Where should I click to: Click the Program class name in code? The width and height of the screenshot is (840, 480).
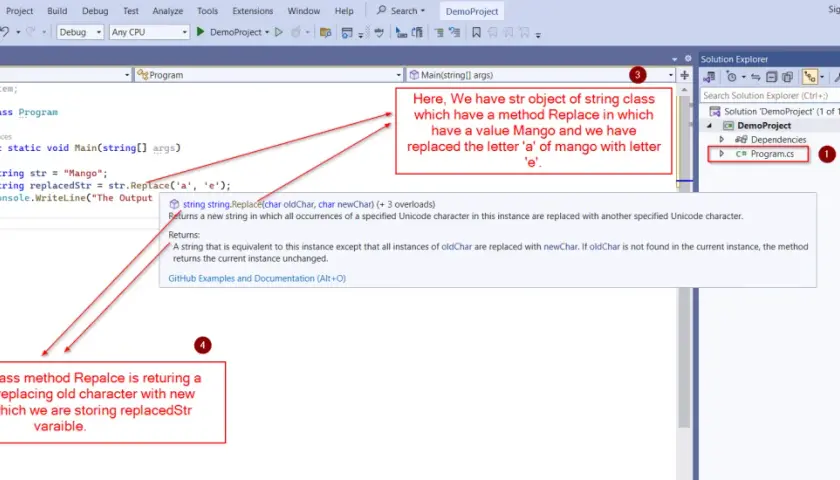coord(38,112)
